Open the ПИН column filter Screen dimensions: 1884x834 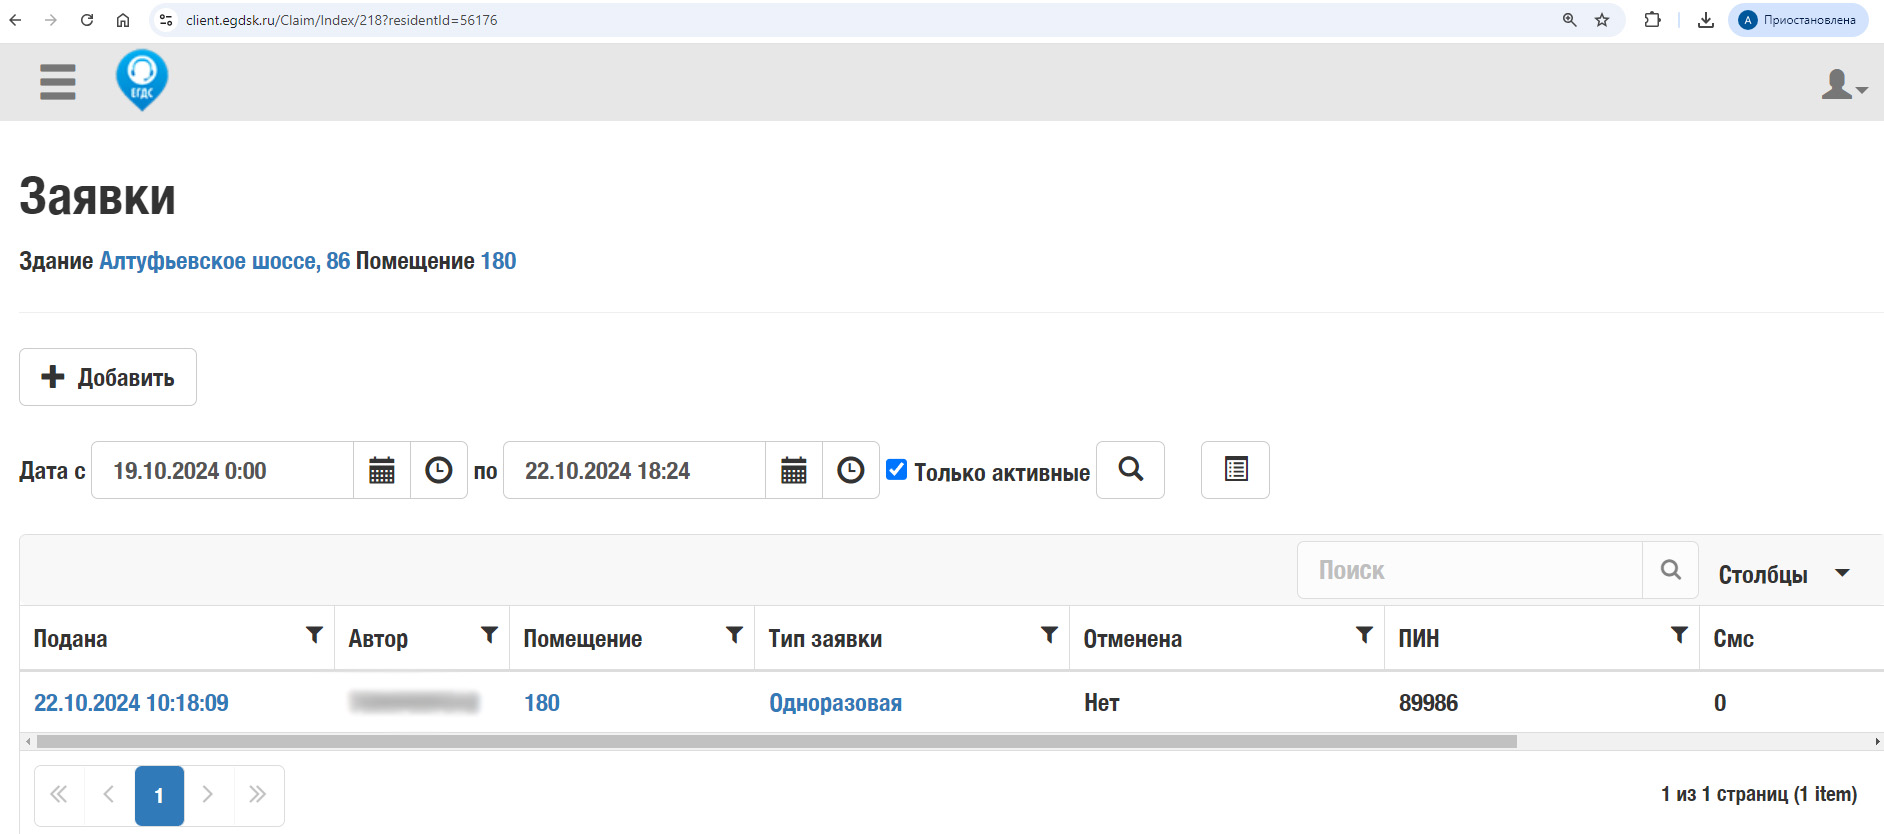coord(1679,636)
